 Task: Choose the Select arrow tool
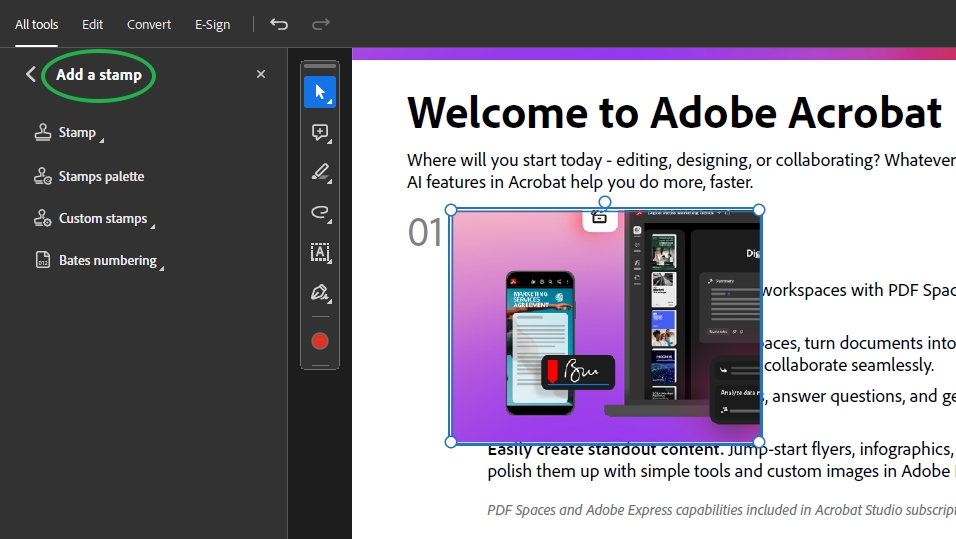tap(320, 92)
